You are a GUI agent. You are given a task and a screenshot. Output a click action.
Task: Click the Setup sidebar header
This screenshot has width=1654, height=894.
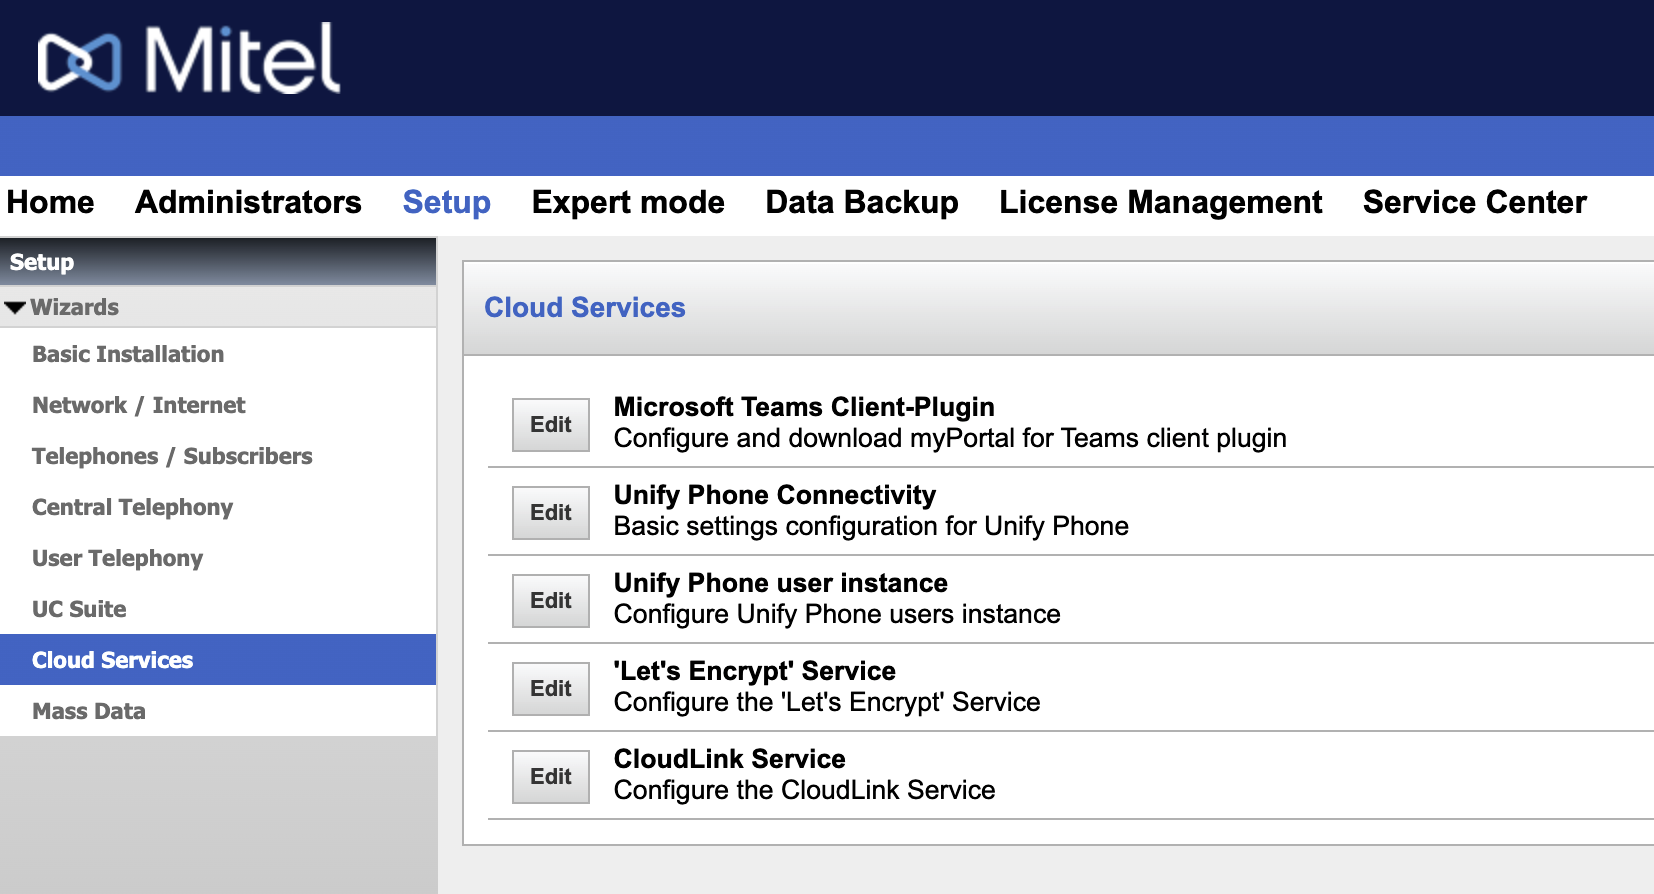coord(218,262)
